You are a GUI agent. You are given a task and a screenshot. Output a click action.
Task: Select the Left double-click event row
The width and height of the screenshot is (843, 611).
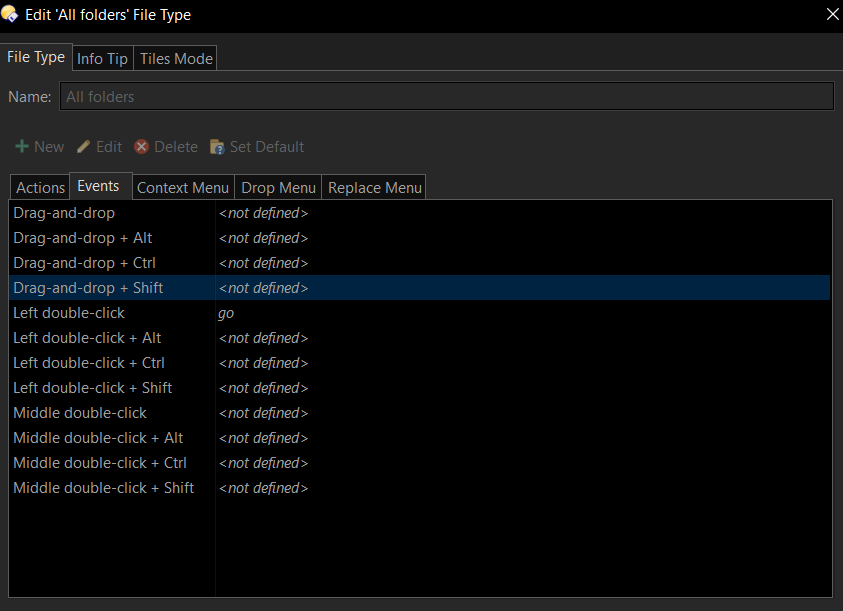pos(69,313)
